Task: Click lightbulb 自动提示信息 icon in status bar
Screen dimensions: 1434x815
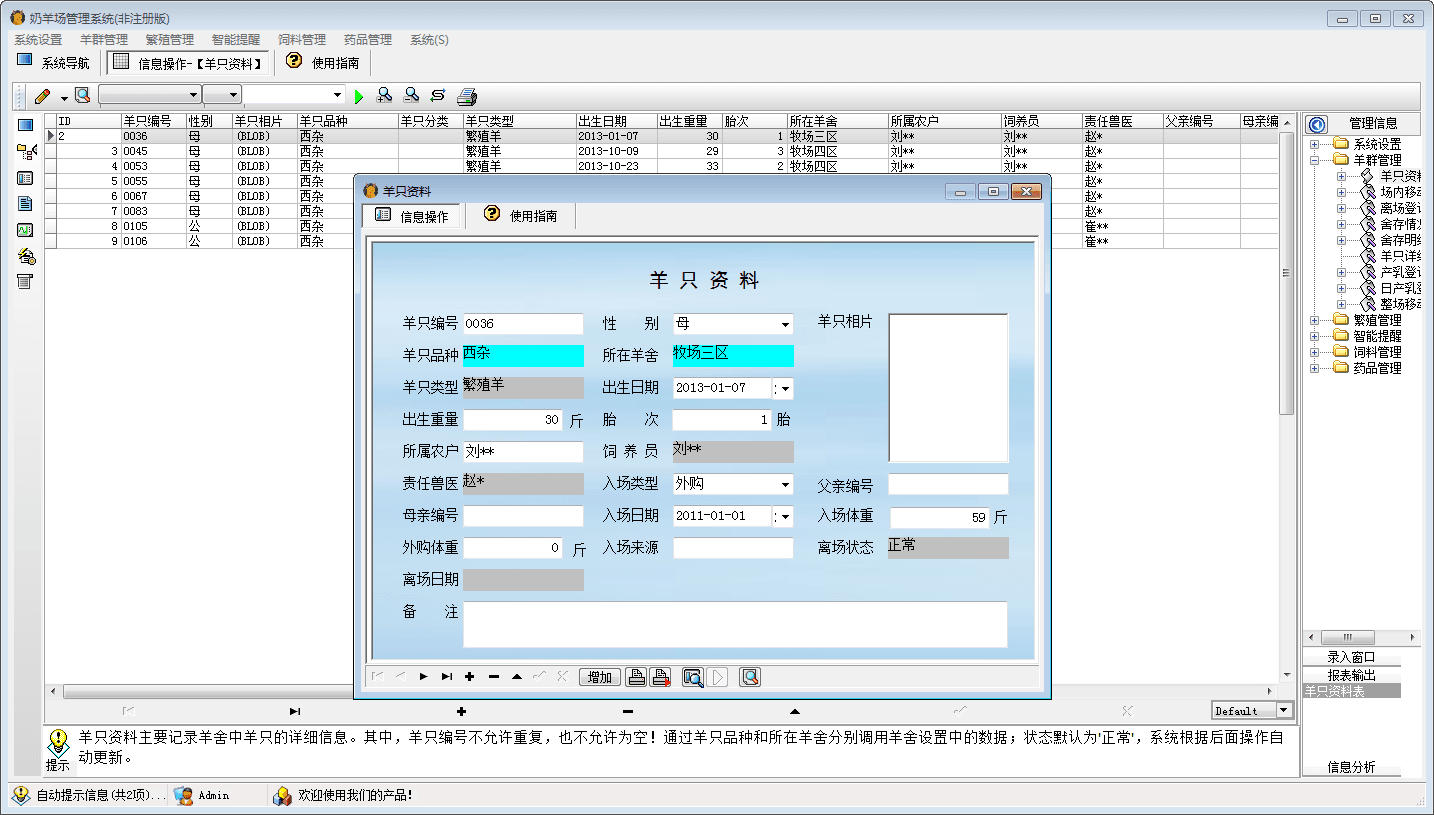Action: (21, 795)
